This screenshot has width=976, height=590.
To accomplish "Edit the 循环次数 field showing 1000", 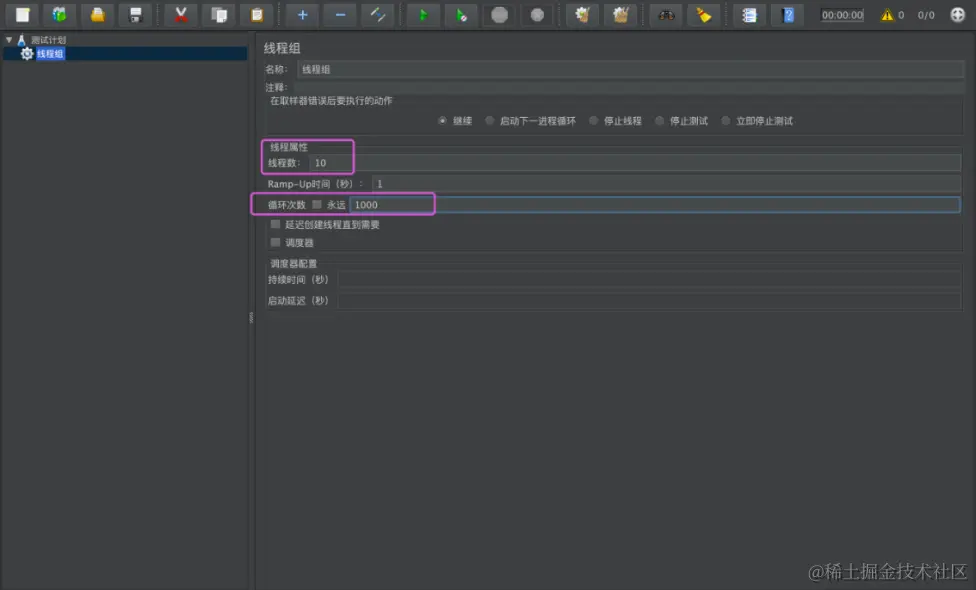I will (x=655, y=205).
